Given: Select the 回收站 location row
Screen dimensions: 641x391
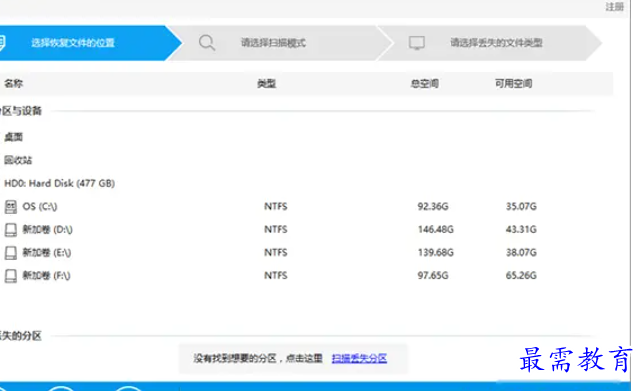Looking at the screenshot, I should (x=18, y=160).
